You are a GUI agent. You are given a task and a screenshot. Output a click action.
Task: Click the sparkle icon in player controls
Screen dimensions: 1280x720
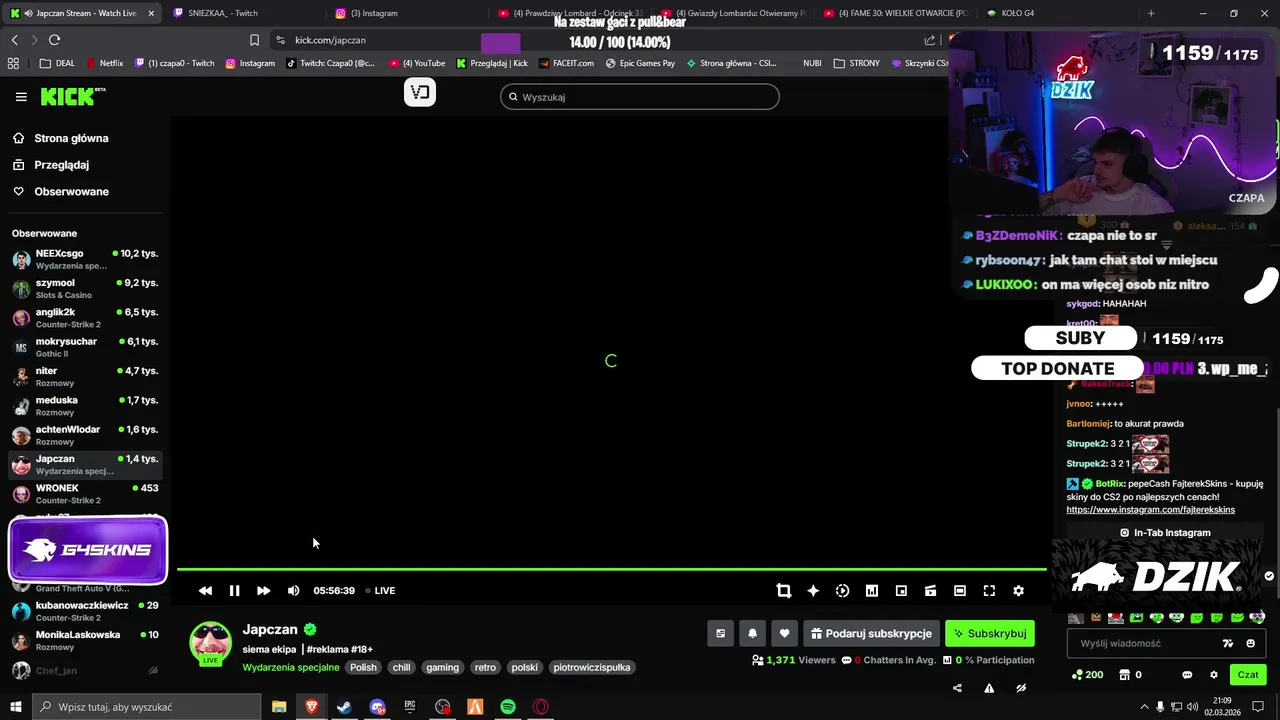click(x=813, y=591)
